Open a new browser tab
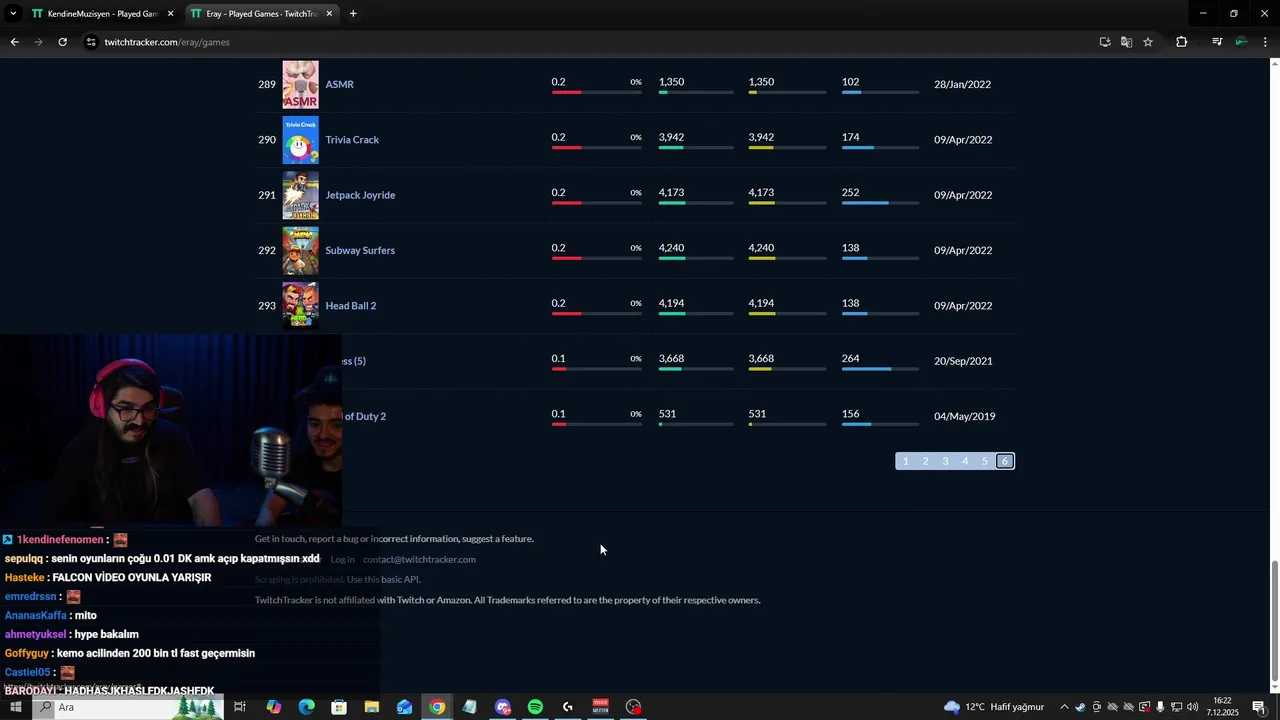 tap(353, 14)
